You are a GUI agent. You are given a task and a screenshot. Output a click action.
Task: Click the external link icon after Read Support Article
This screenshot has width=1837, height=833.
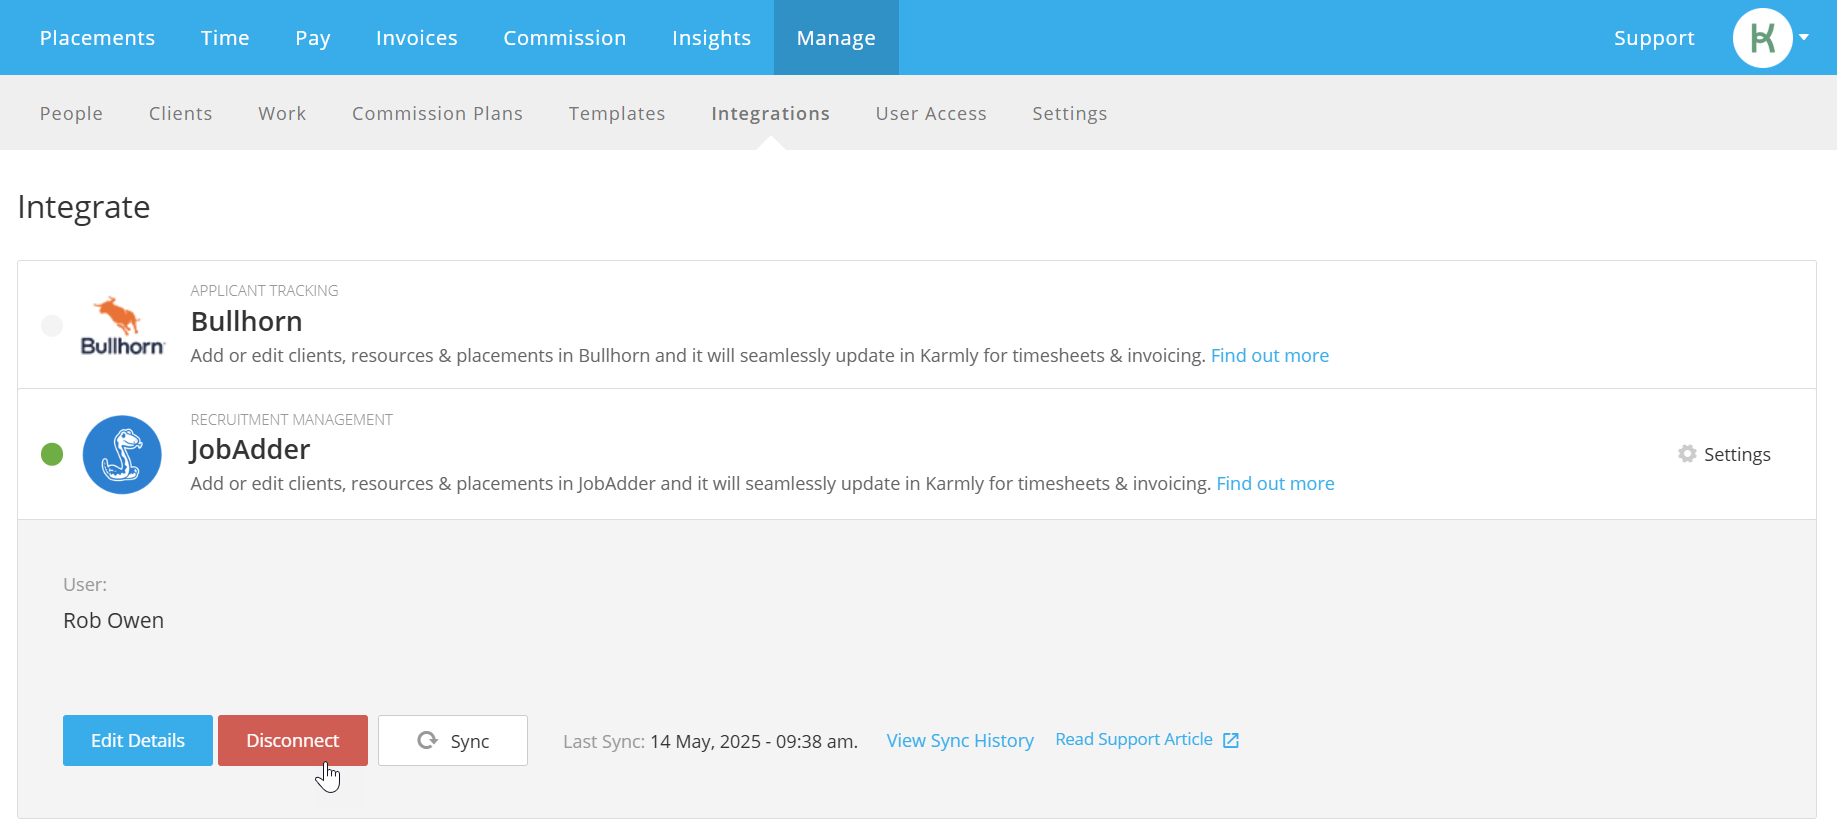[x=1231, y=740]
